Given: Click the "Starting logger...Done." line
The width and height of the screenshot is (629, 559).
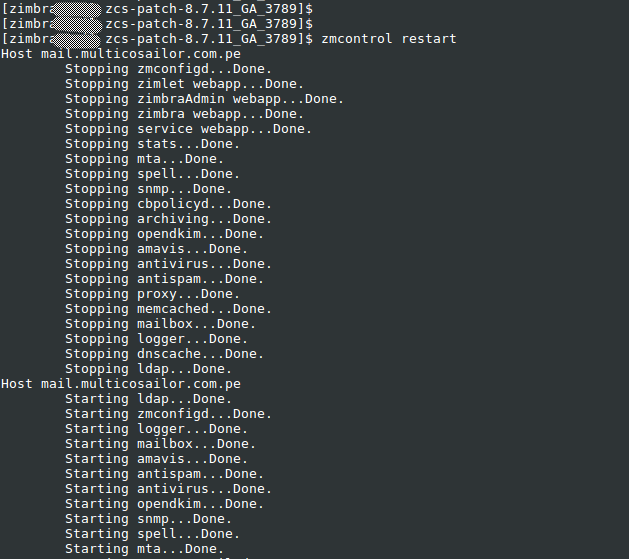Looking at the screenshot, I should 156,429.
